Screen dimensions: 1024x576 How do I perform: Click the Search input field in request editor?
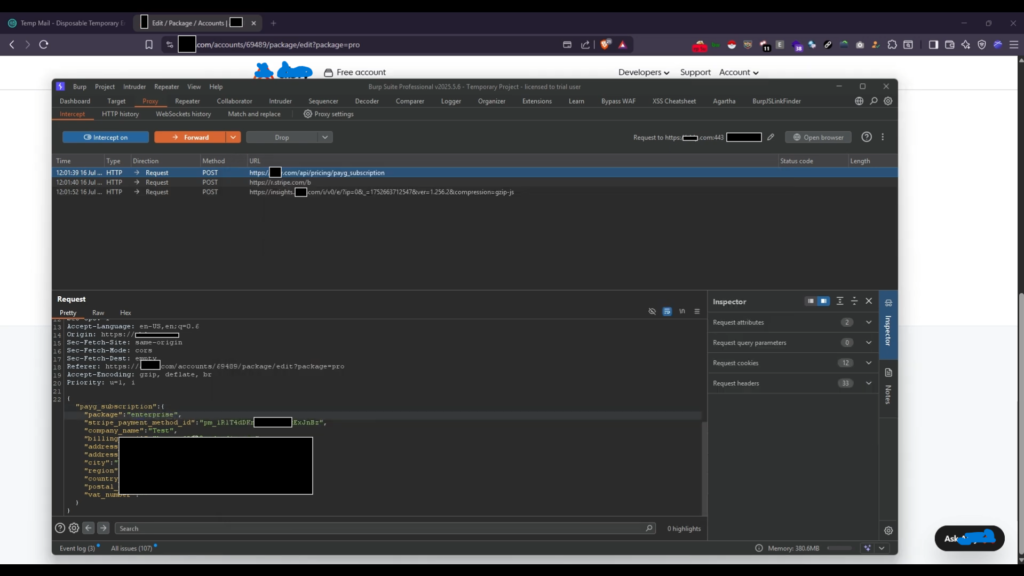(x=380, y=528)
